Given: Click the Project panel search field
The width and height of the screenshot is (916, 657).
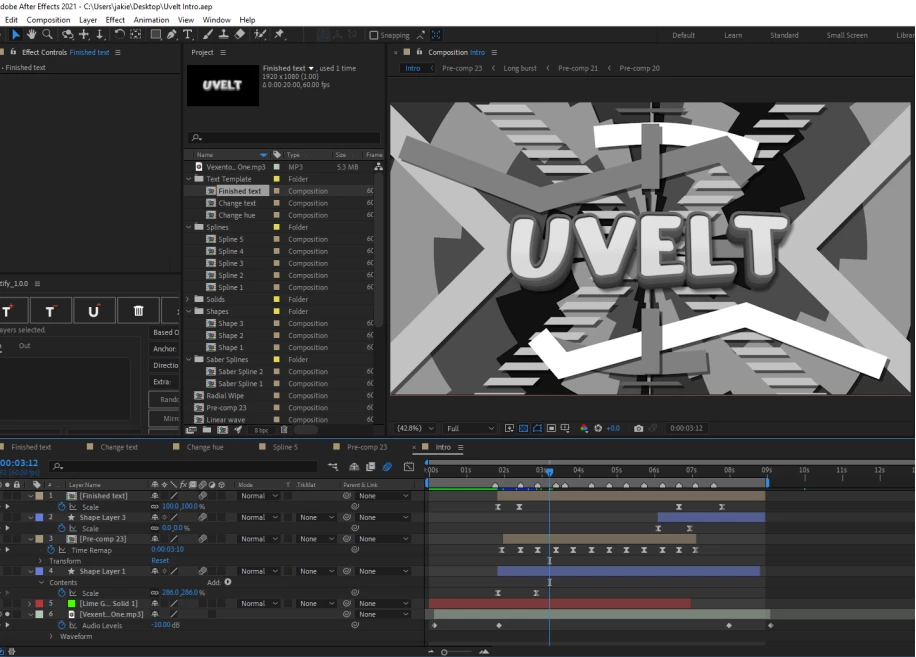Looking at the screenshot, I should pos(285,138).
